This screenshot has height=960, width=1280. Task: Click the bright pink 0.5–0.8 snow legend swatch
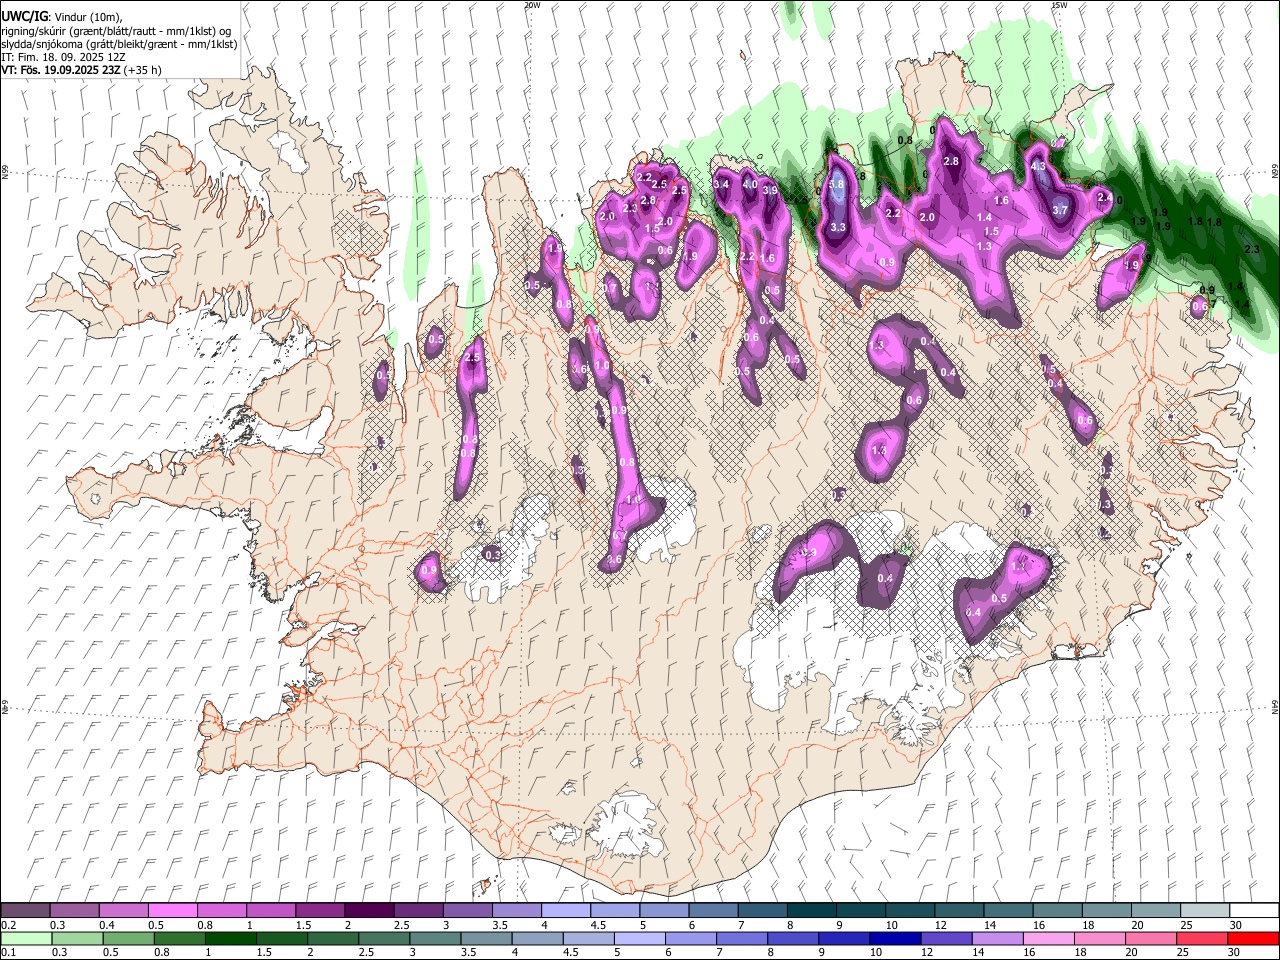pos(172,911)
